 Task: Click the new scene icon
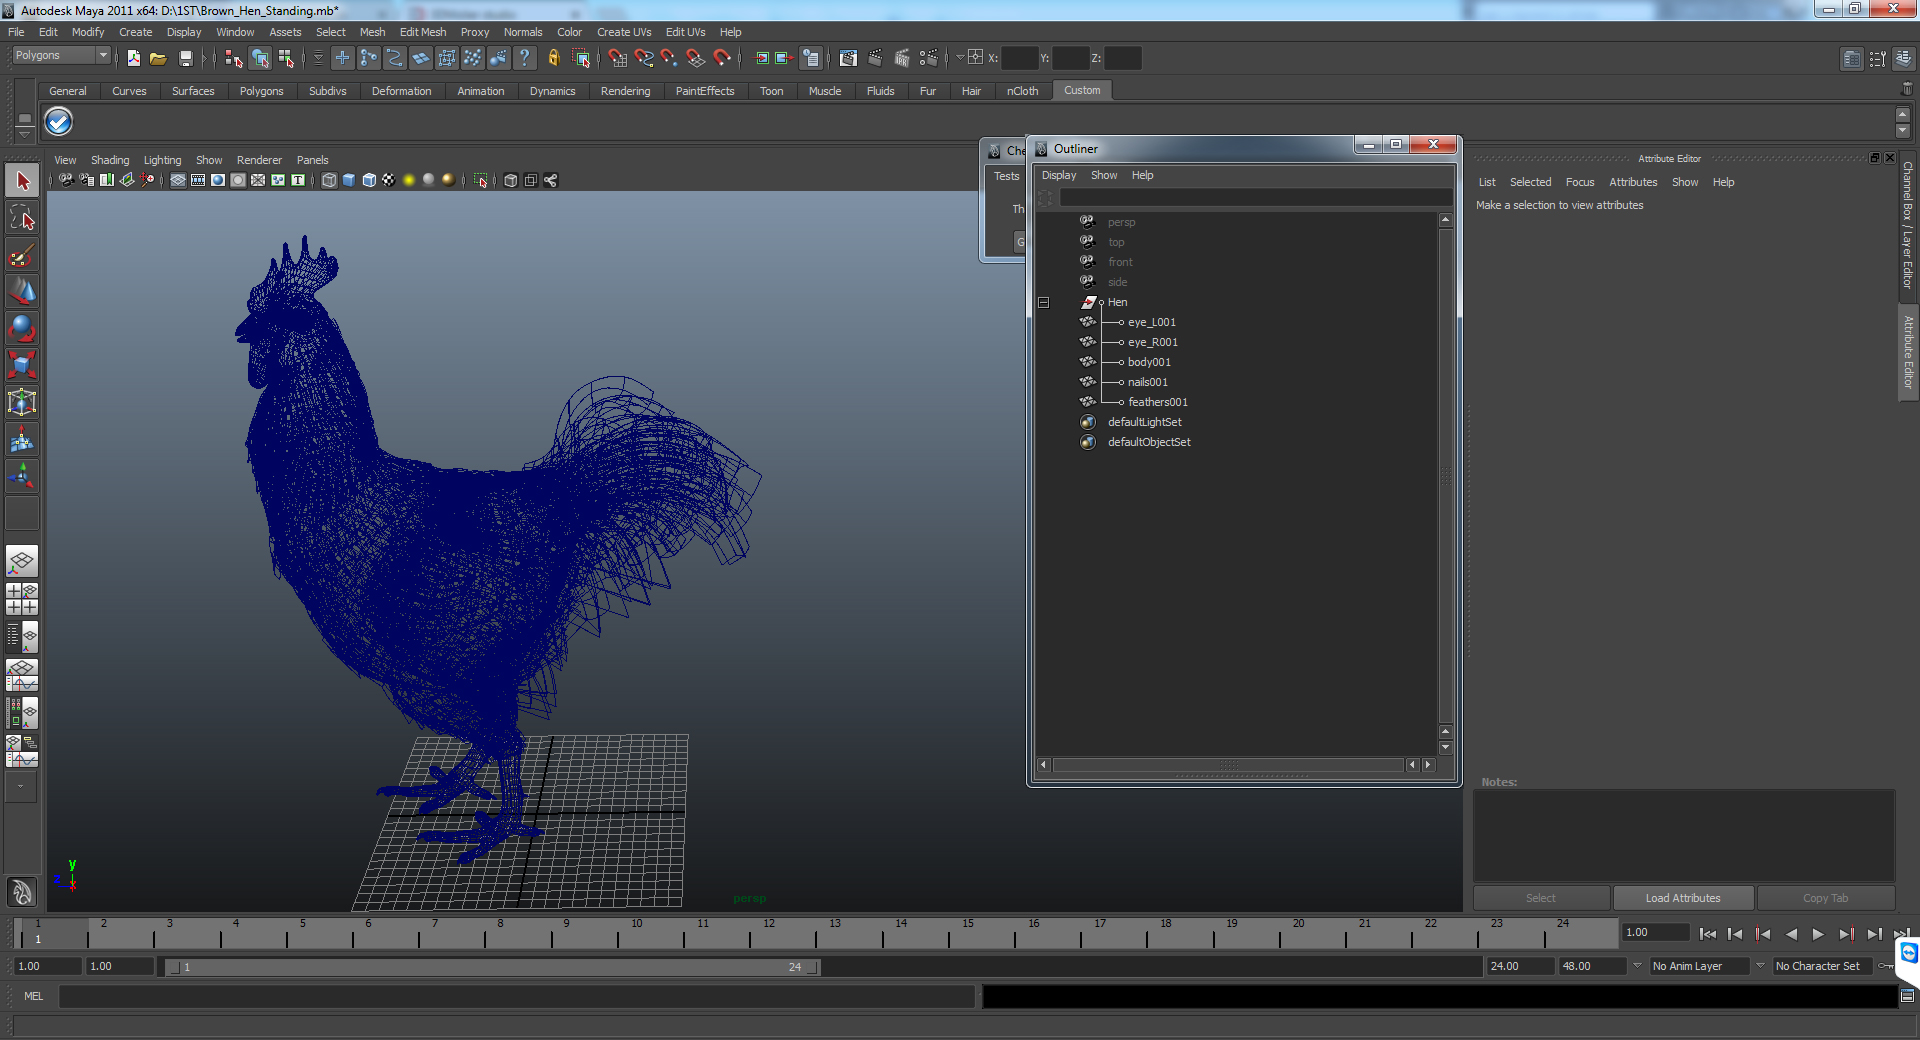pyautogui.click(x=133, y=58)
